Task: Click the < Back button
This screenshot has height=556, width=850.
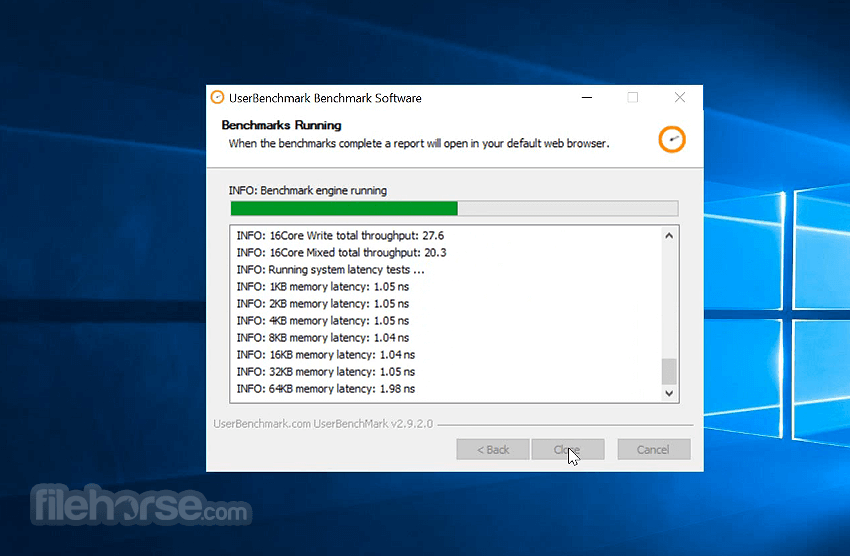Action: [493, 449]
